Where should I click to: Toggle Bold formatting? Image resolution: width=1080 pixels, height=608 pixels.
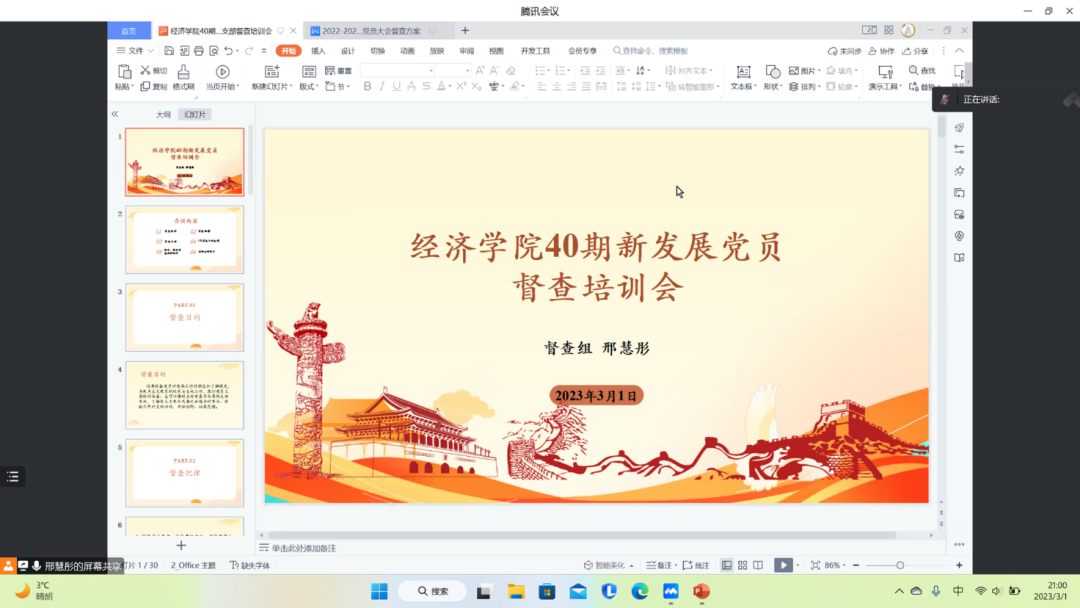[367, 87]
